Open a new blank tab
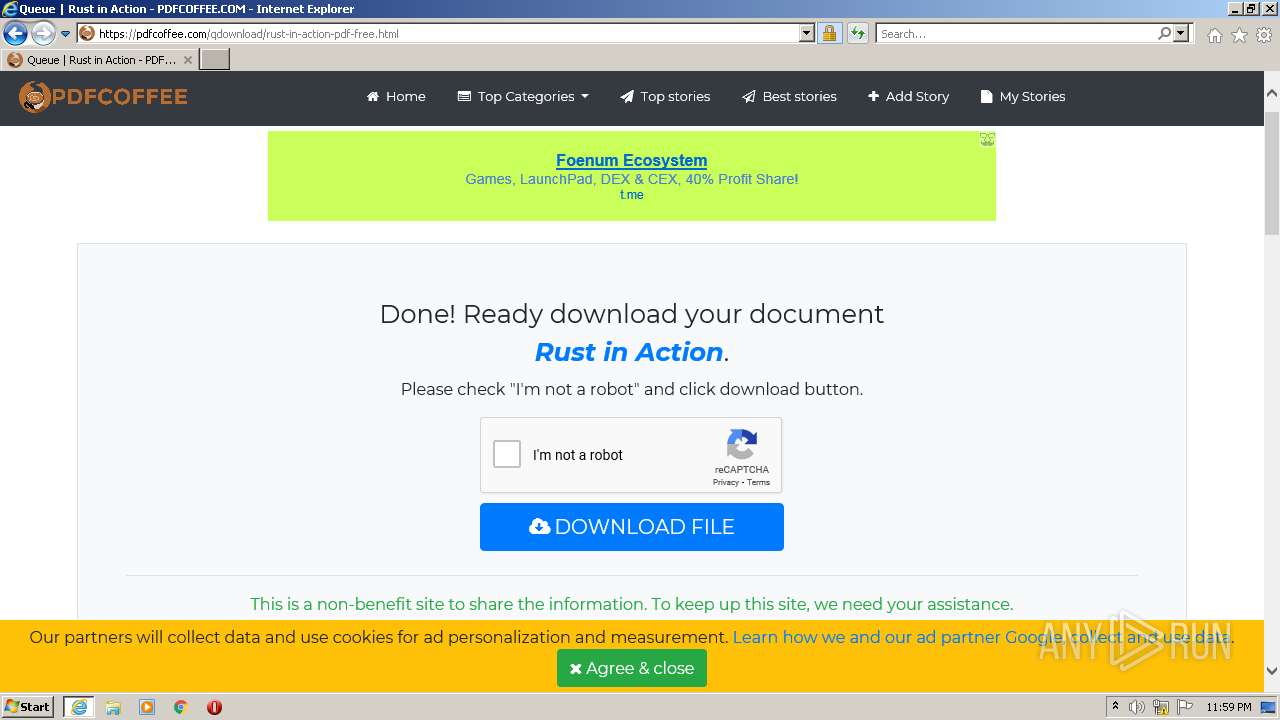The image size is (1280, 720). pos(215,60)
